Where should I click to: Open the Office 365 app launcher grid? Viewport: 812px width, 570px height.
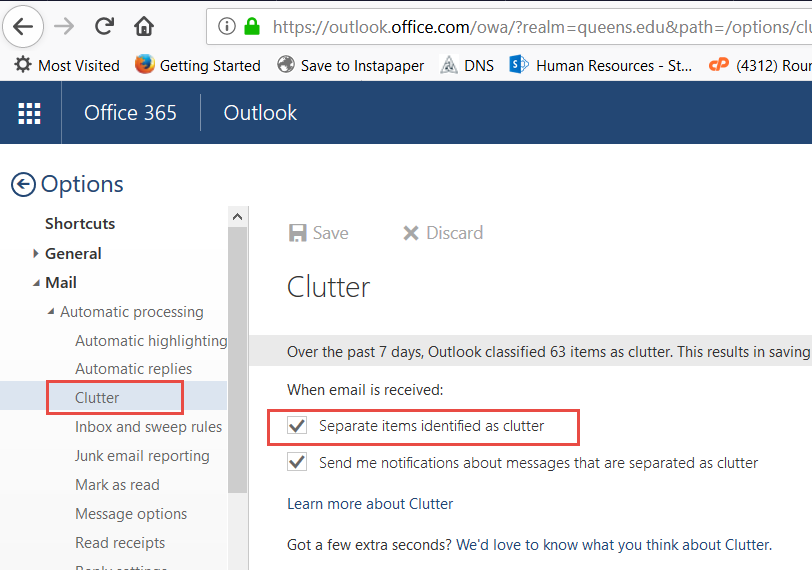tap(30, 113)
